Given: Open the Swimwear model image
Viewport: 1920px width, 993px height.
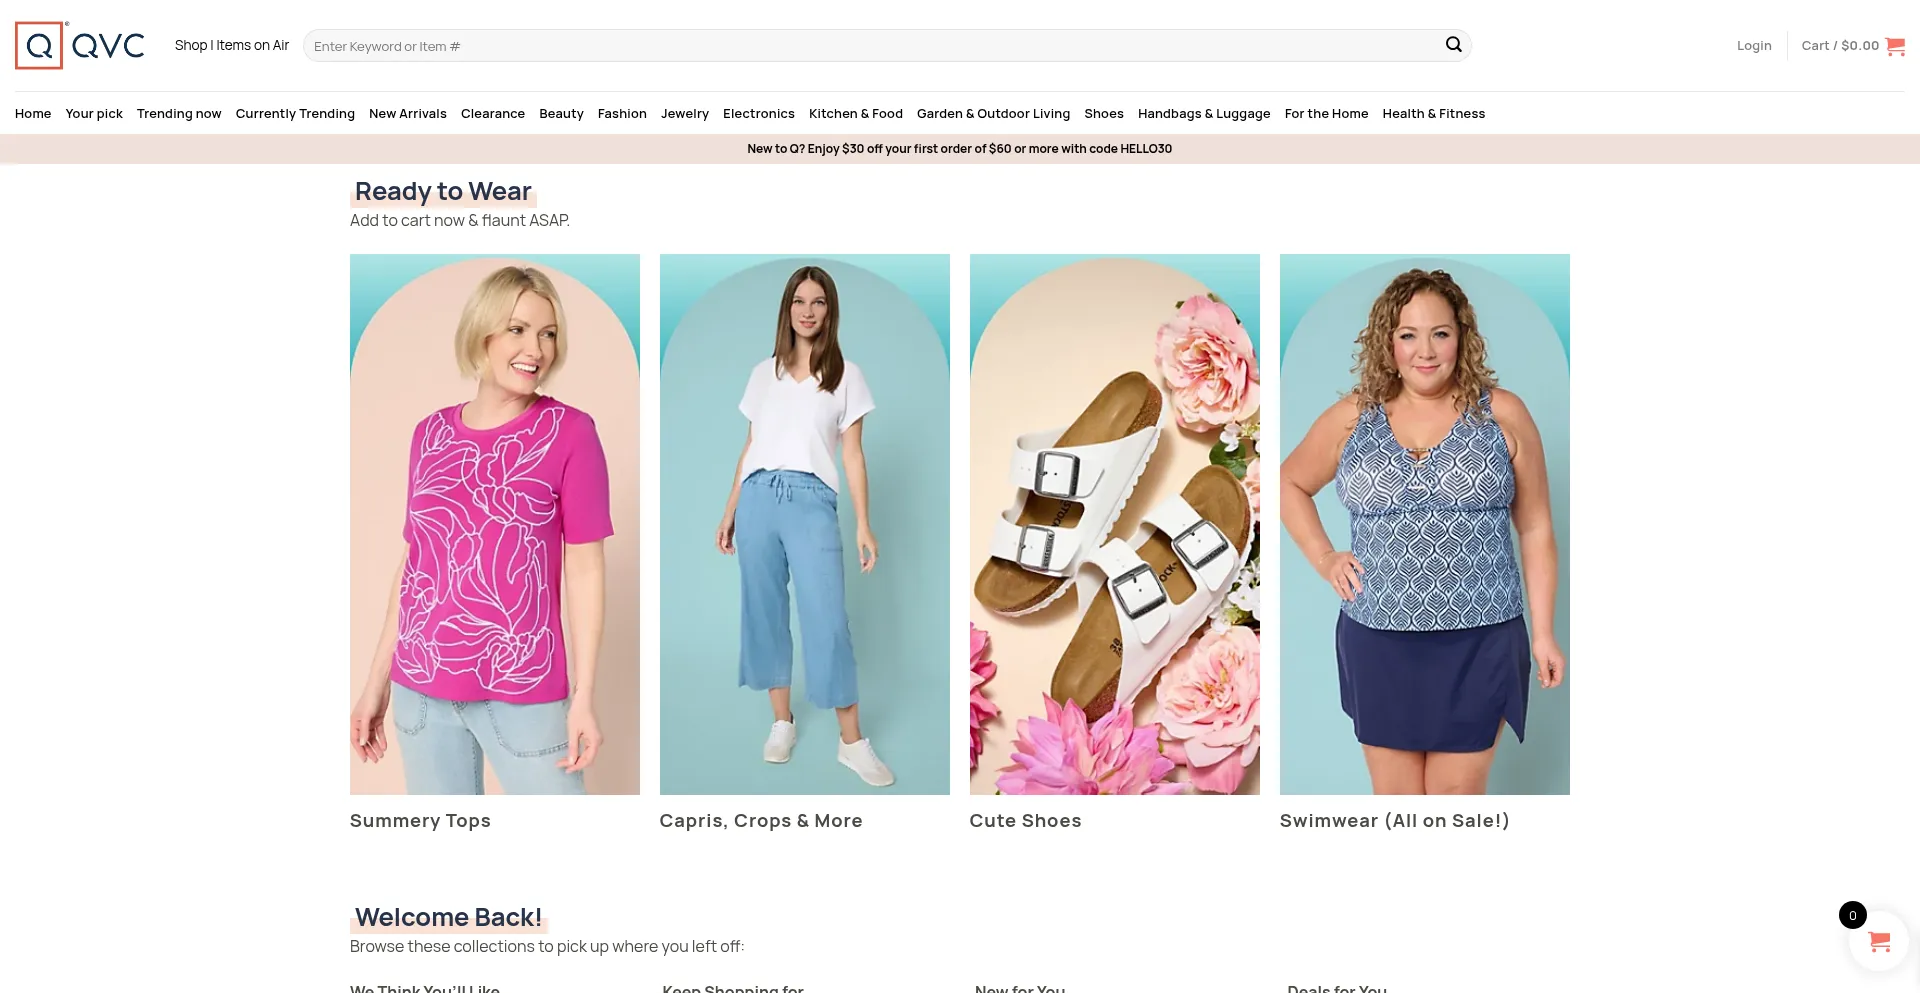Looking at the screenshot, I should point(1425,524).
